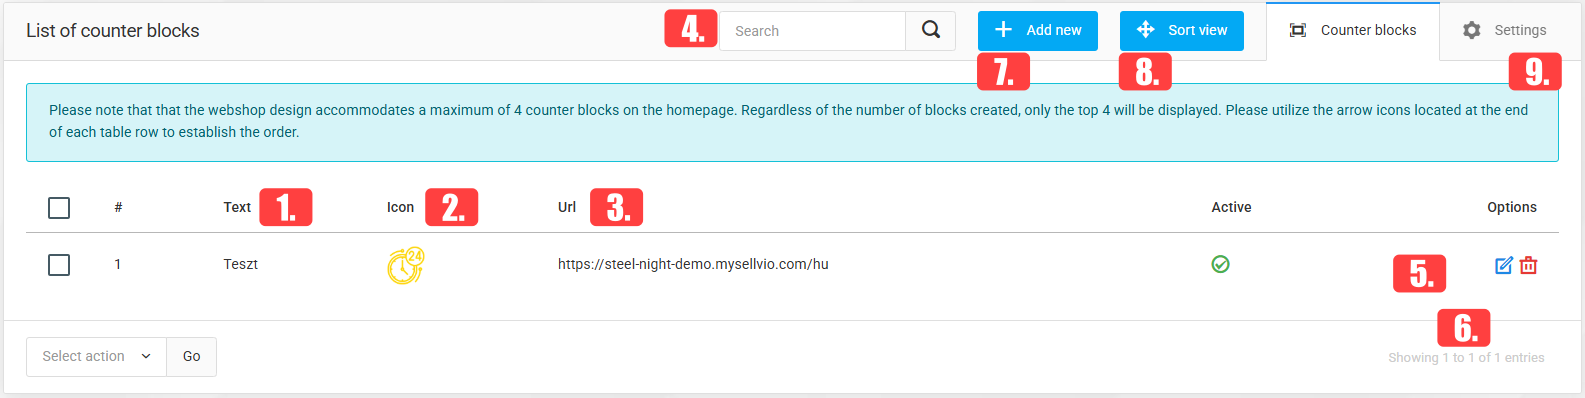Viewport: 1585px width, 398px height.
Task: Click the Sort view button label
Action: pyautogui.click(x=1197, y=30)
